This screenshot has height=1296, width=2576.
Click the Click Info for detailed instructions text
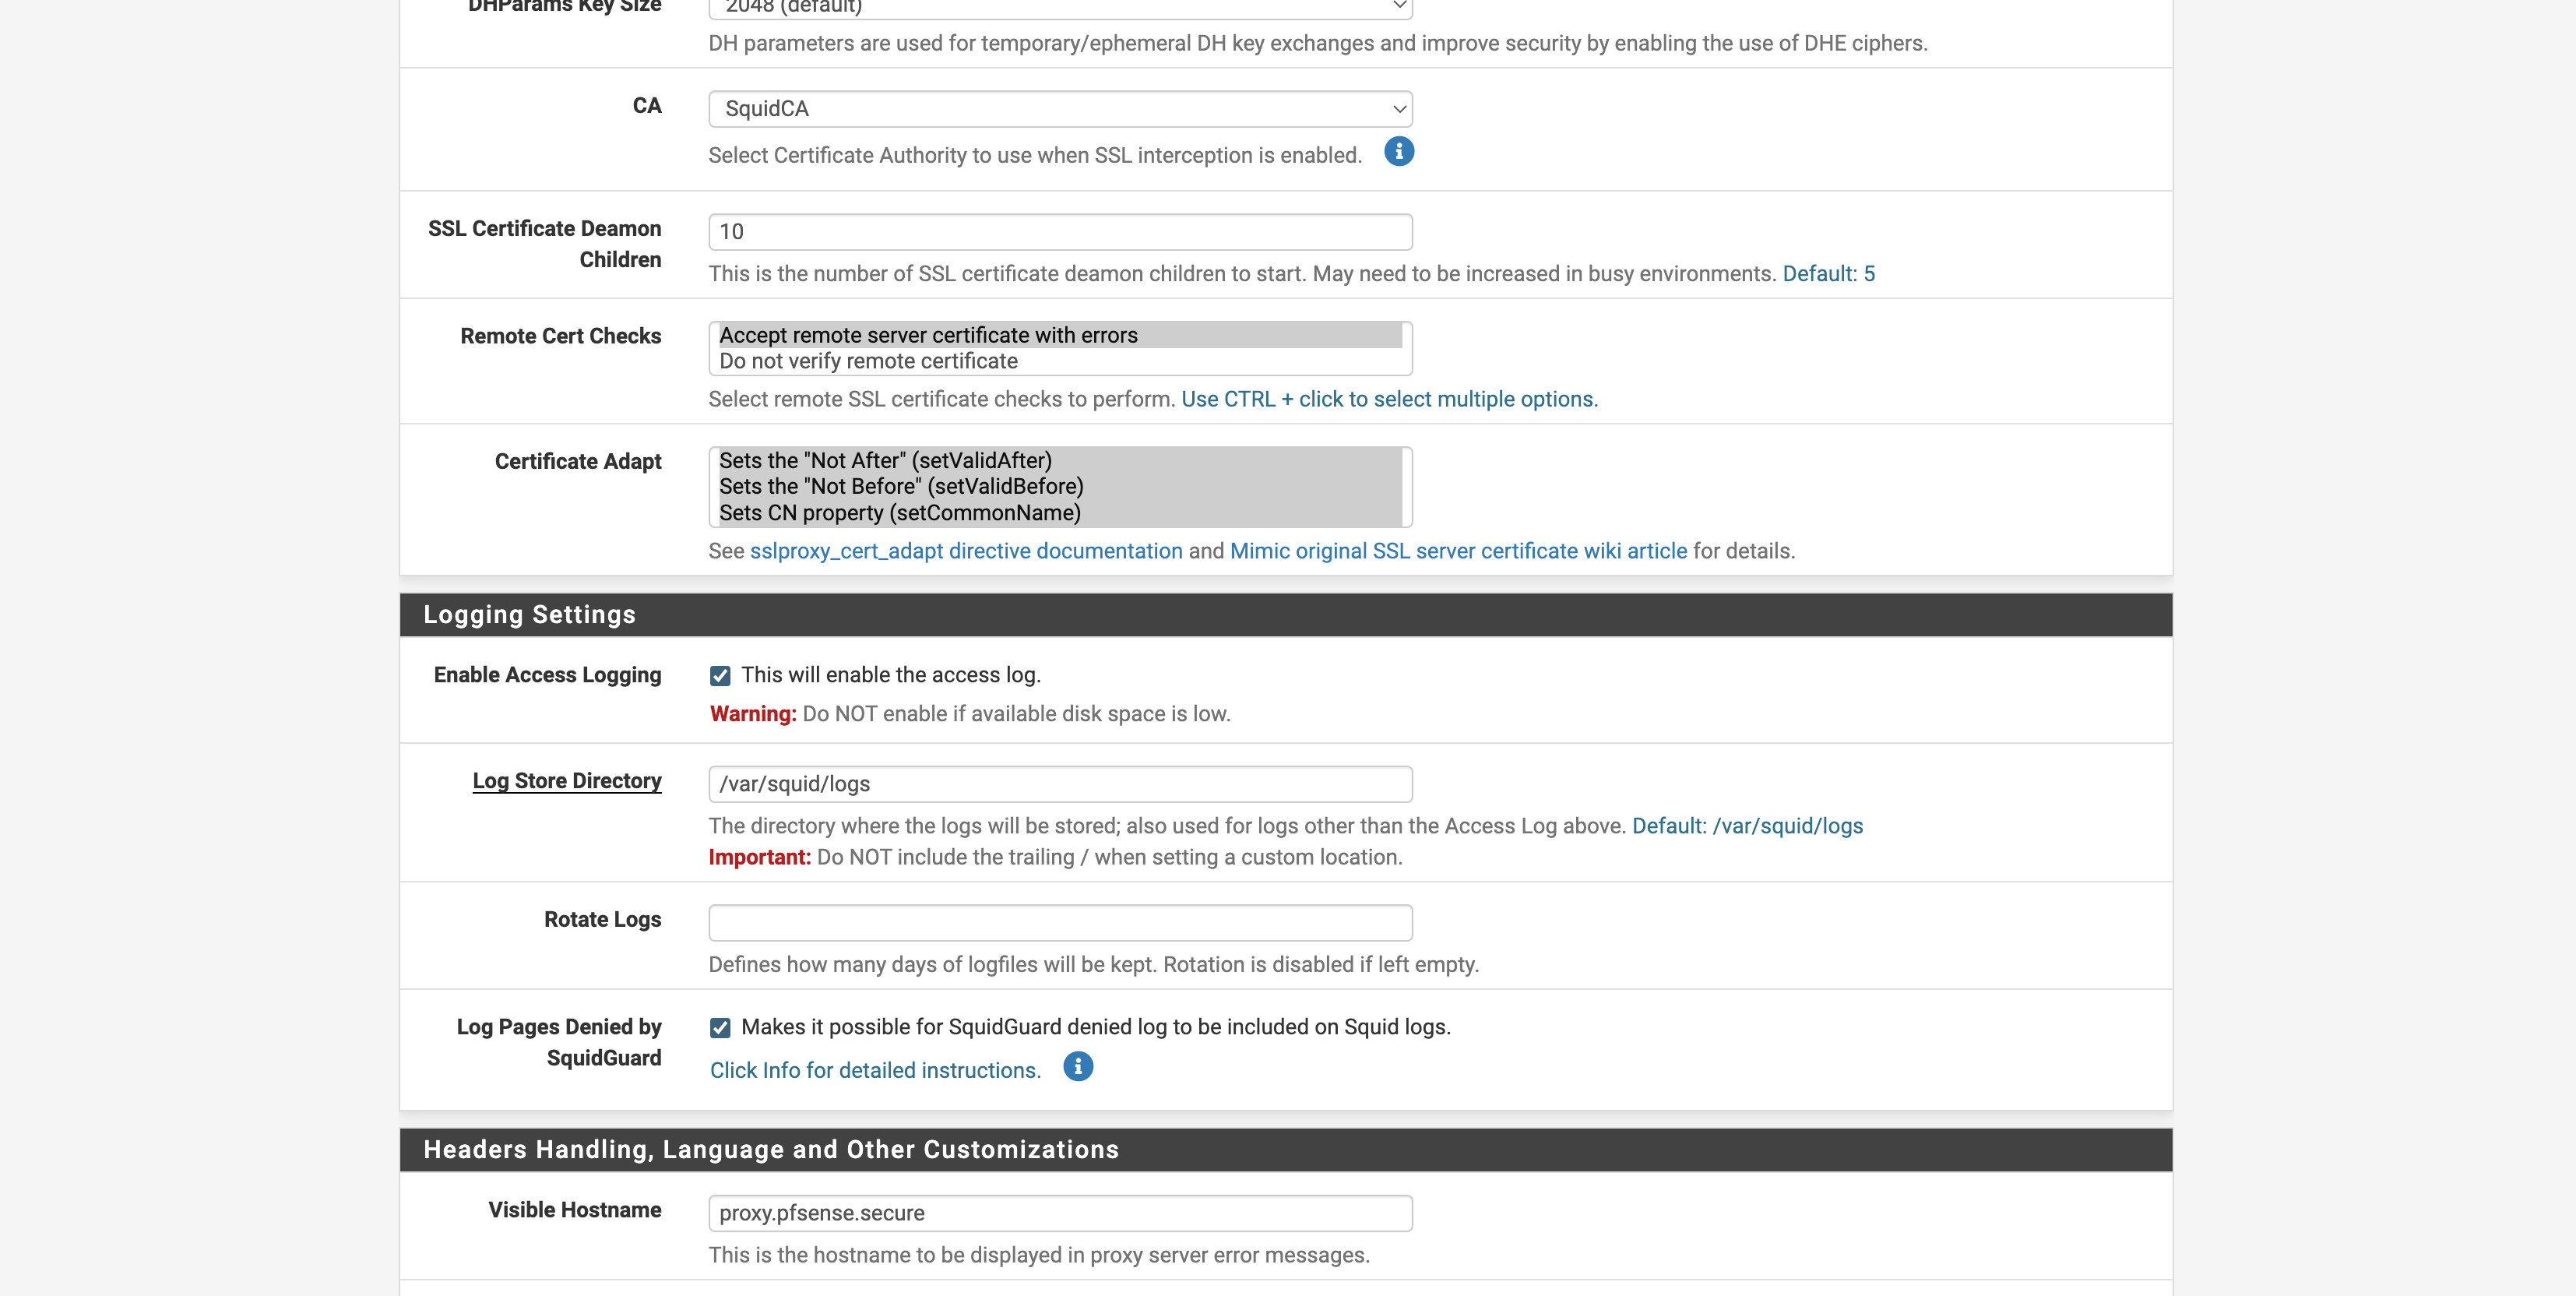(875, 1070)
